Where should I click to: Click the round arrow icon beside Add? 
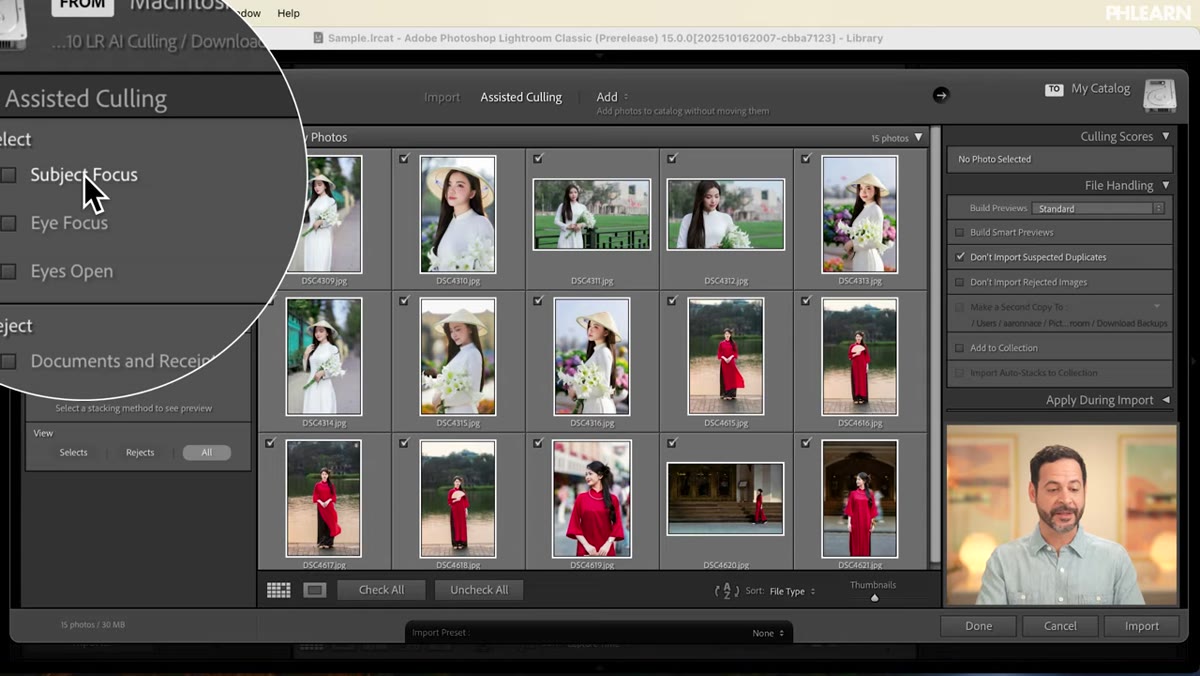(x=940, y=95)
